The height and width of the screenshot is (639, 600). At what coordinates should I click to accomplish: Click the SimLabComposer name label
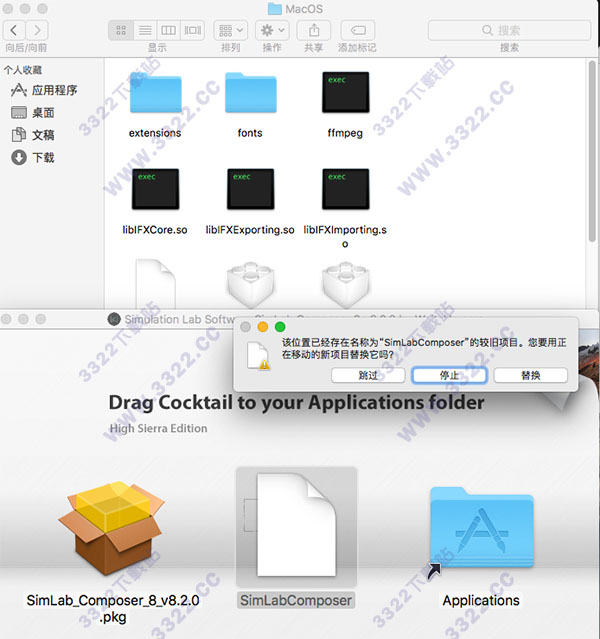[x=296, y=600]
